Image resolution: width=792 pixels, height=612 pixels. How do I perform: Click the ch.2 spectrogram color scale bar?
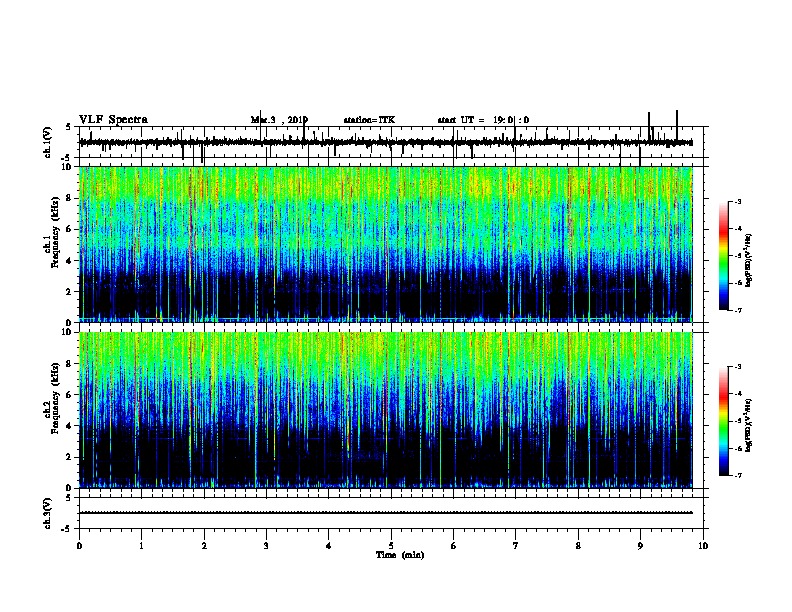pos(723,421)
